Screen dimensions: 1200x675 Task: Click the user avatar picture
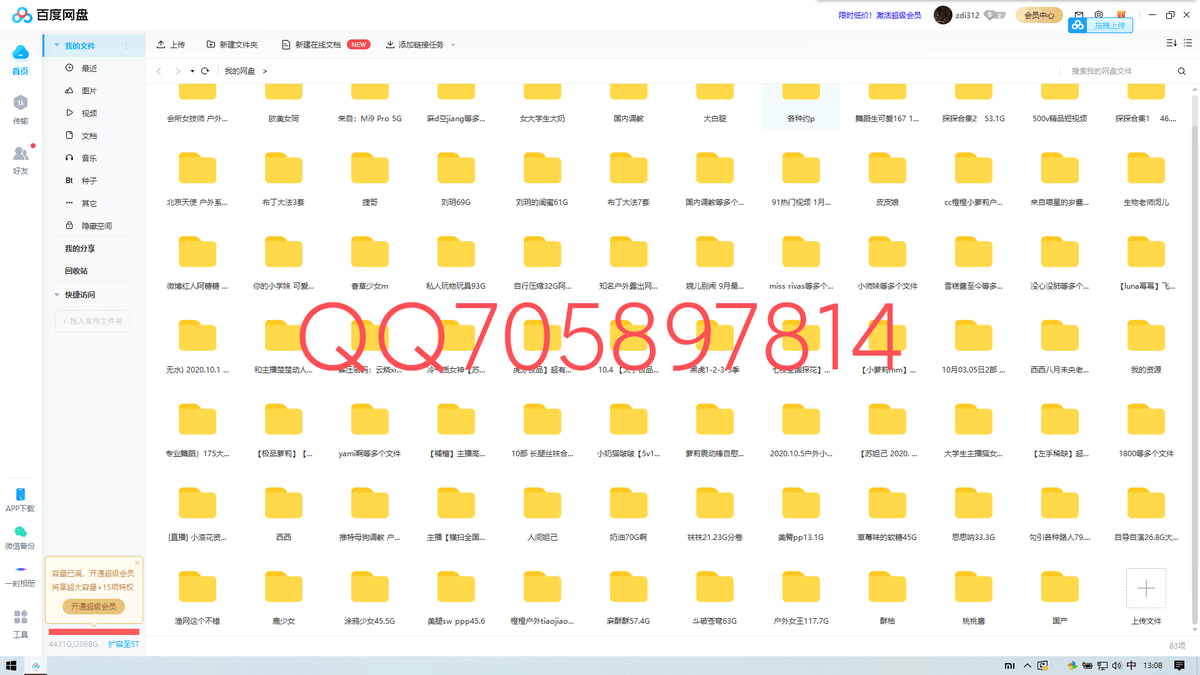click(x=943, y=15)
